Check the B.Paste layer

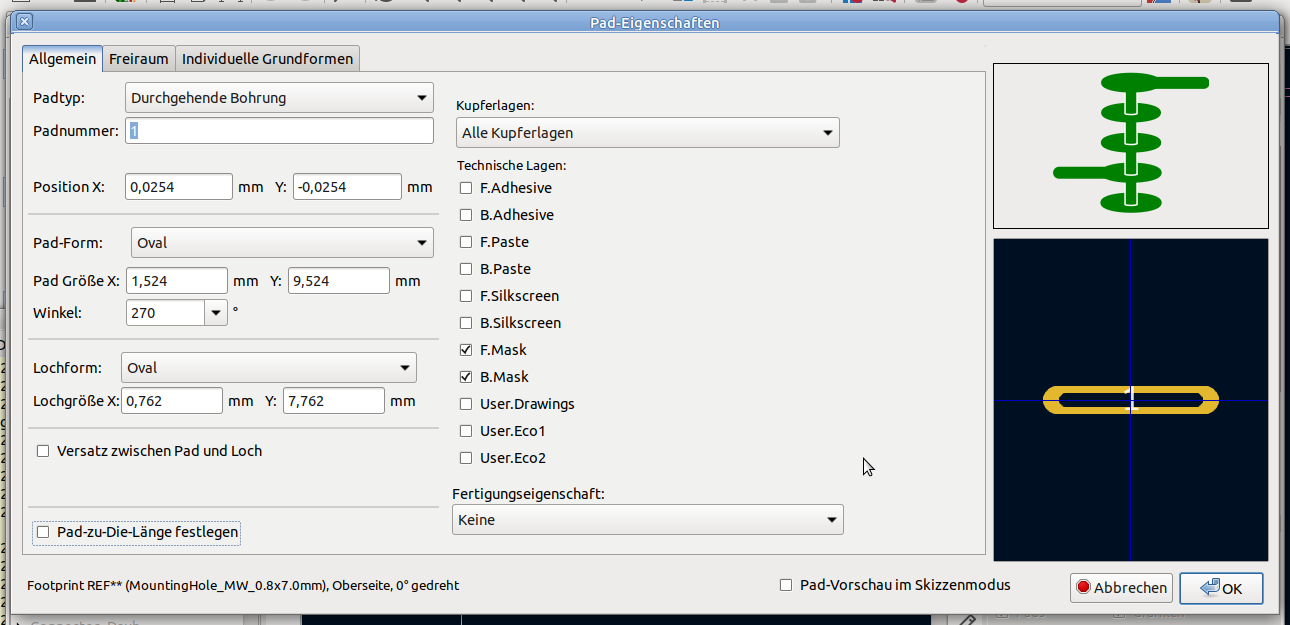coord(466,269)
